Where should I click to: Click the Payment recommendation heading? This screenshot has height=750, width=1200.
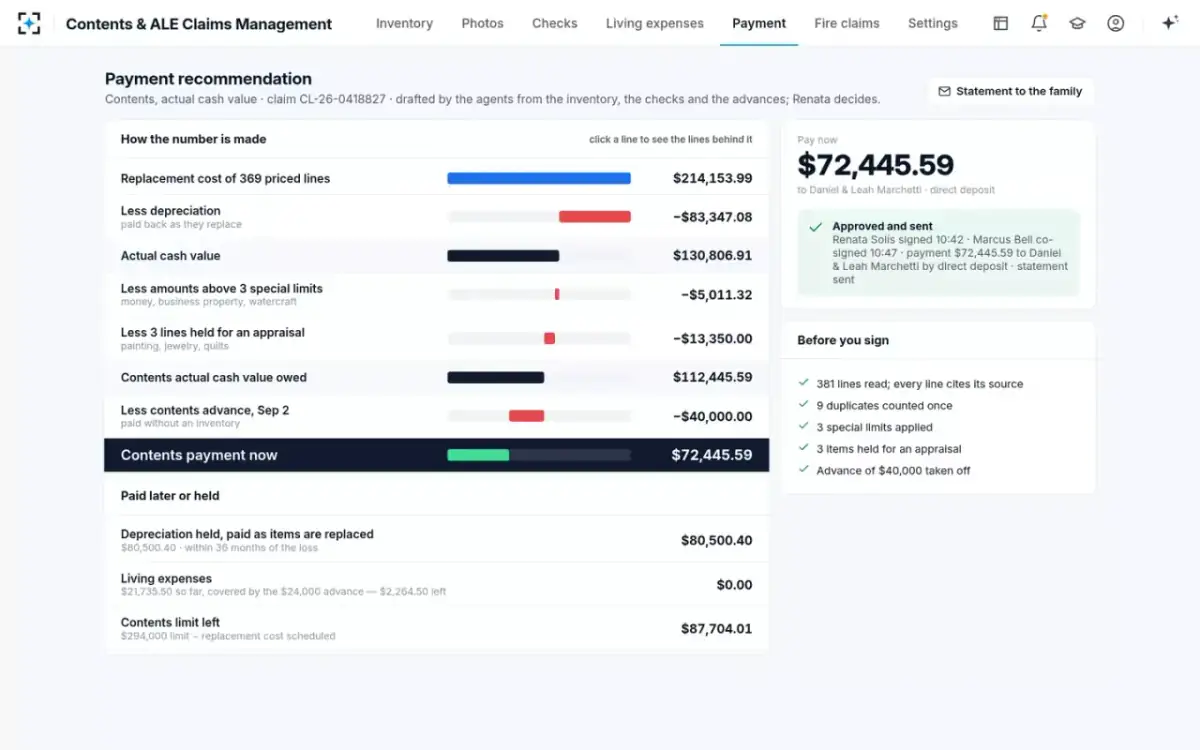208,78
